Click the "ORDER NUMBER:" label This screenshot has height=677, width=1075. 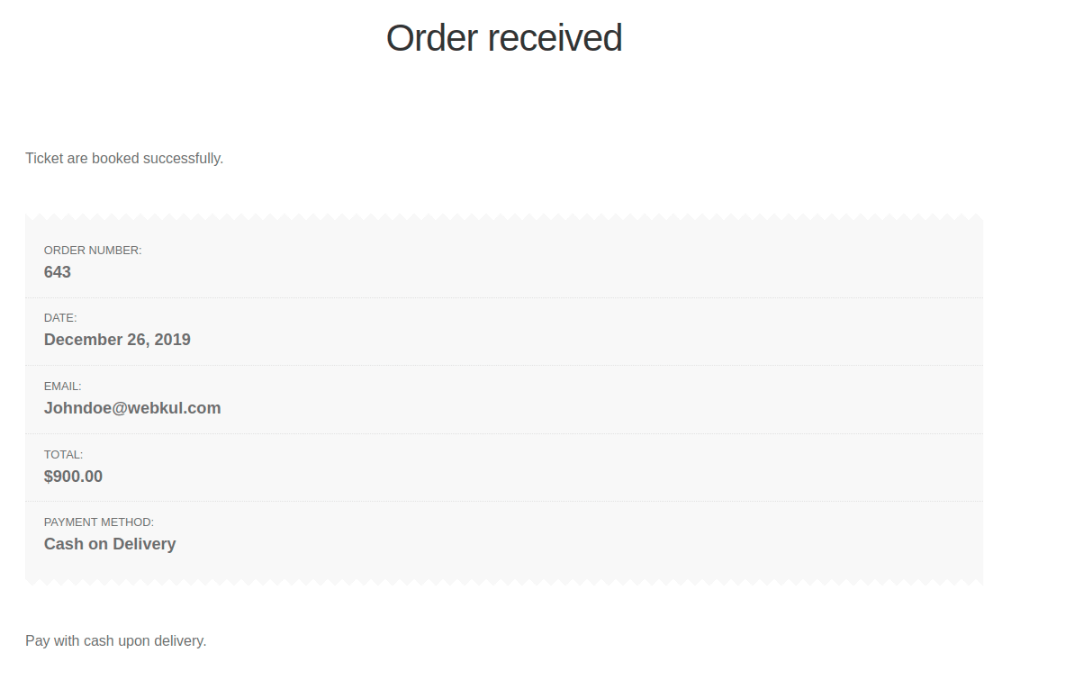coord(92,250)
